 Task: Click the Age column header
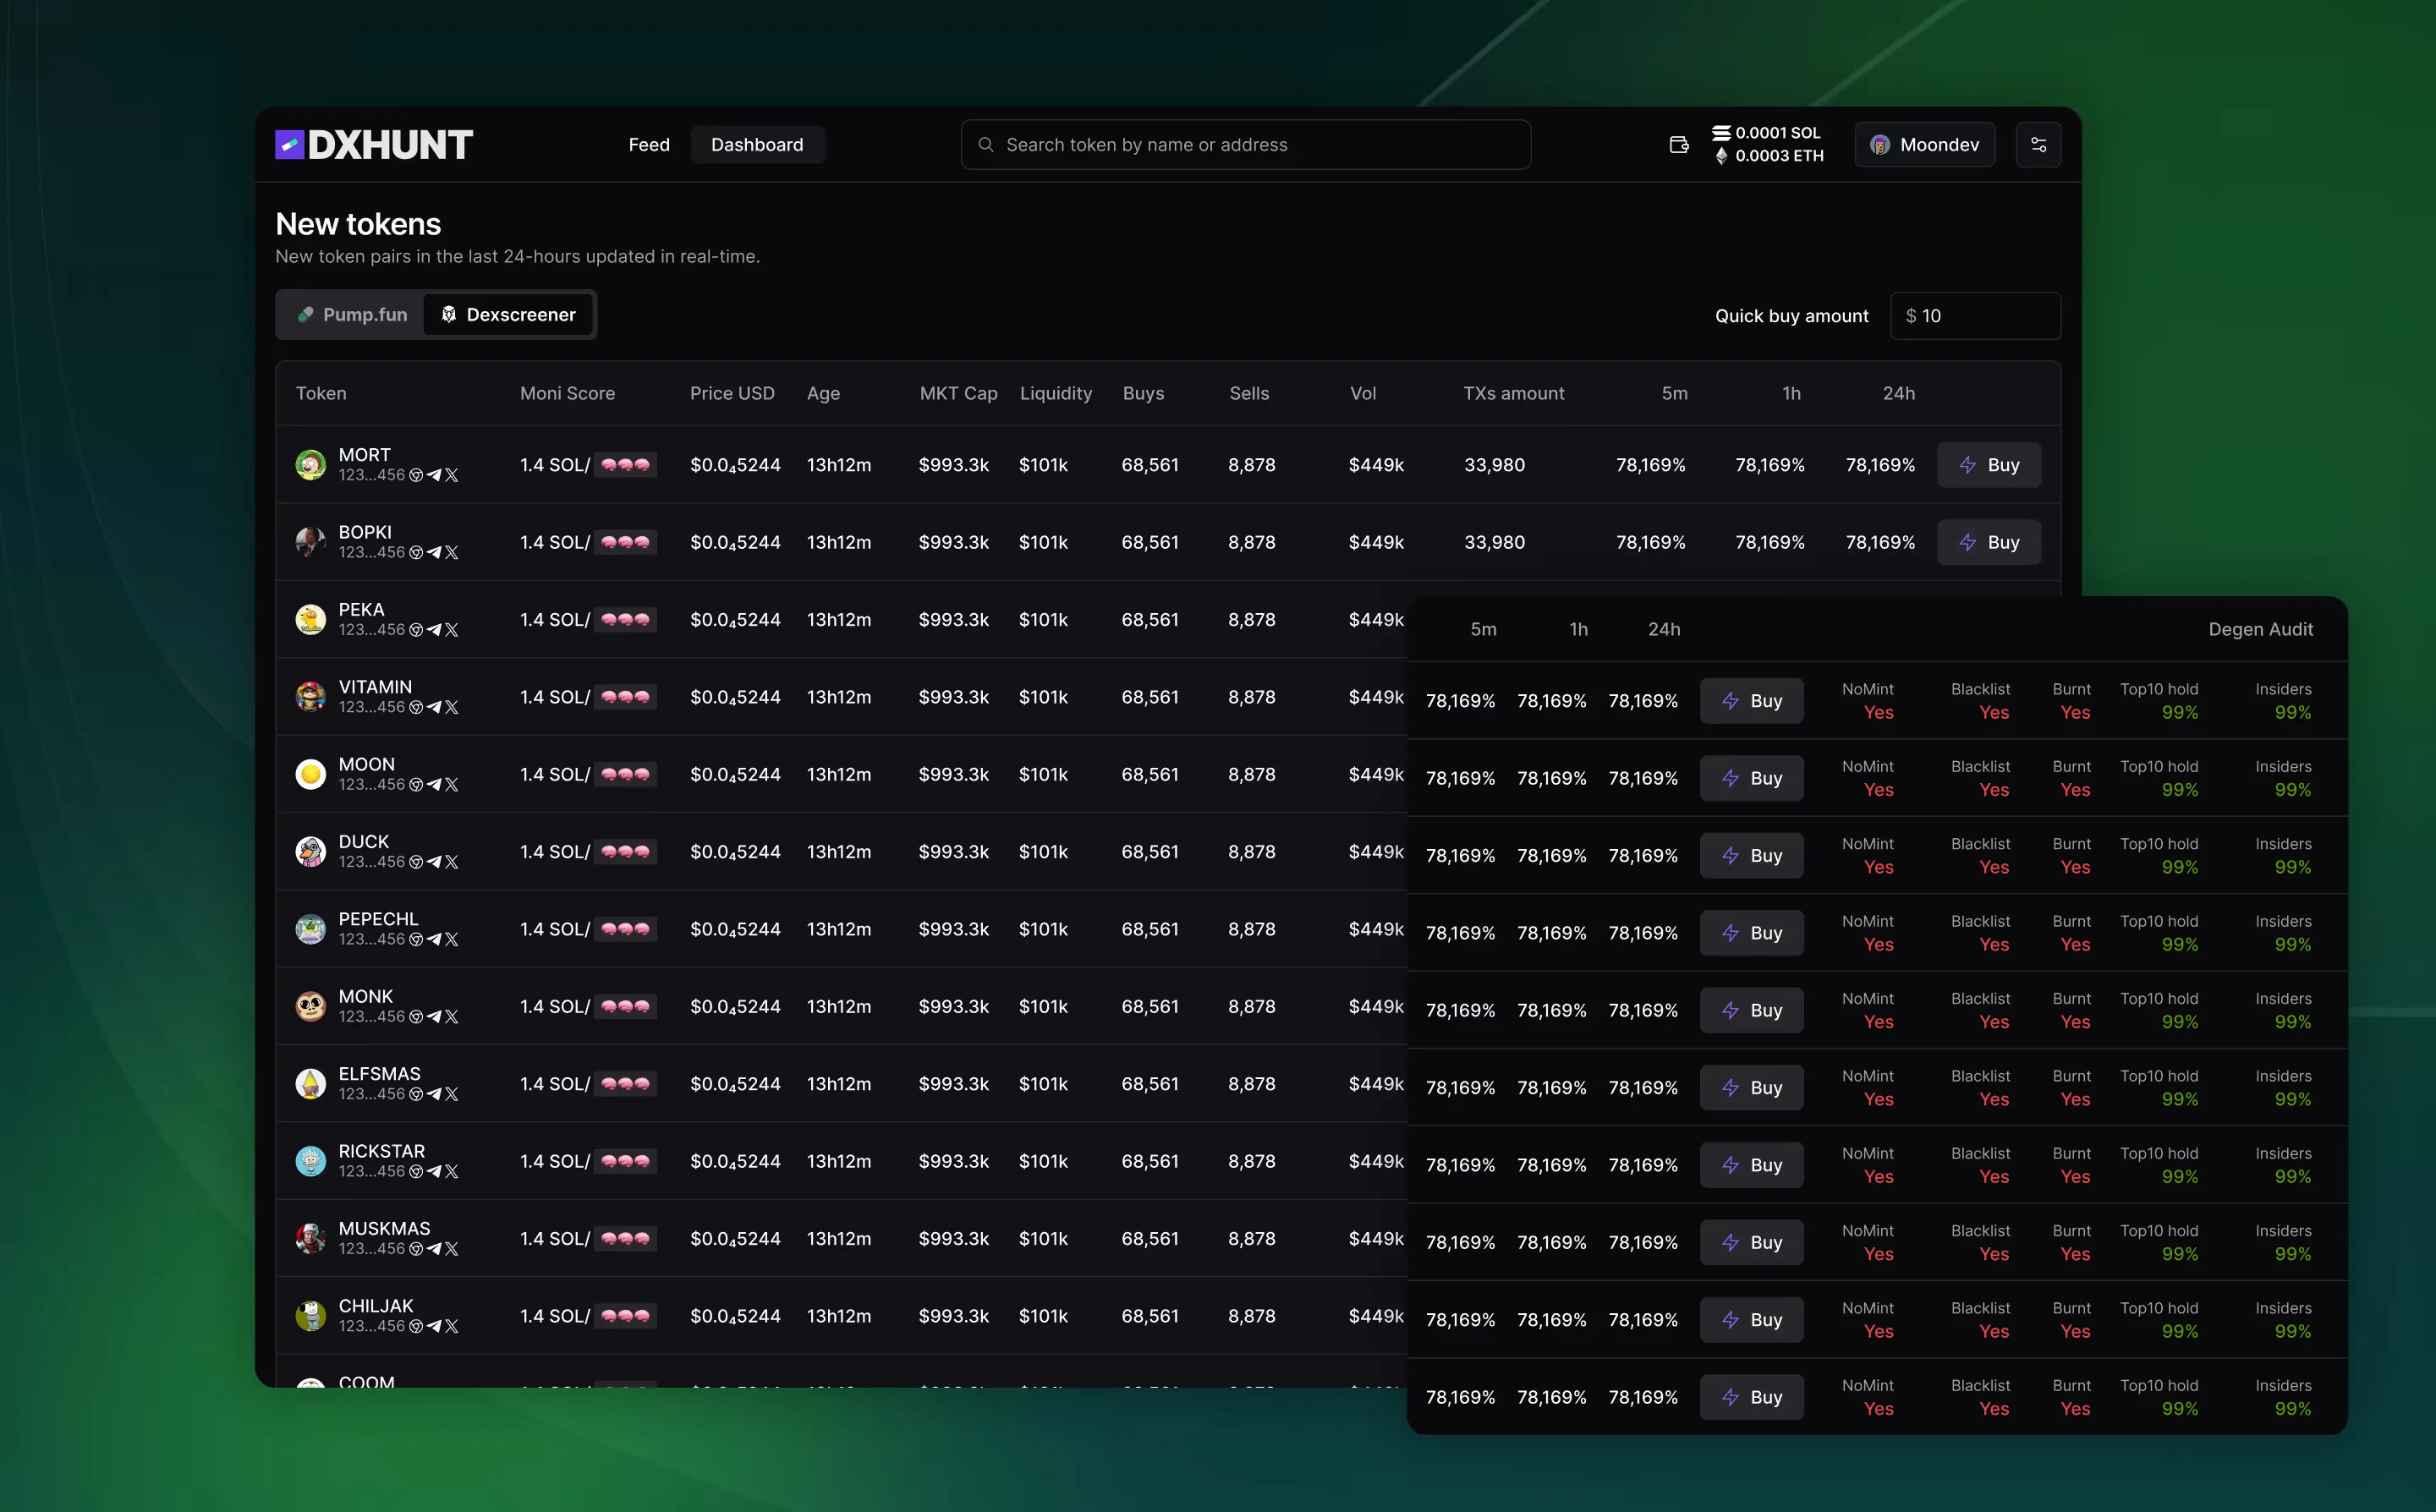823,394
